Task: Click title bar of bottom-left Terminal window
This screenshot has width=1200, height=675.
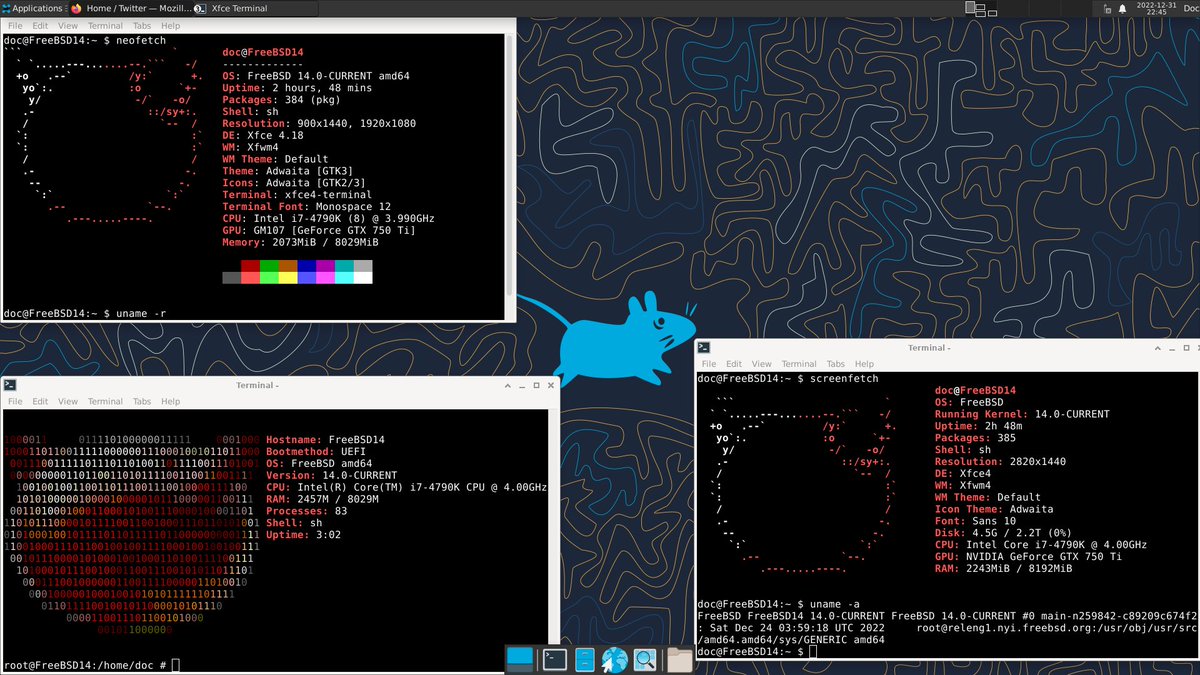Action: (257, 385)
